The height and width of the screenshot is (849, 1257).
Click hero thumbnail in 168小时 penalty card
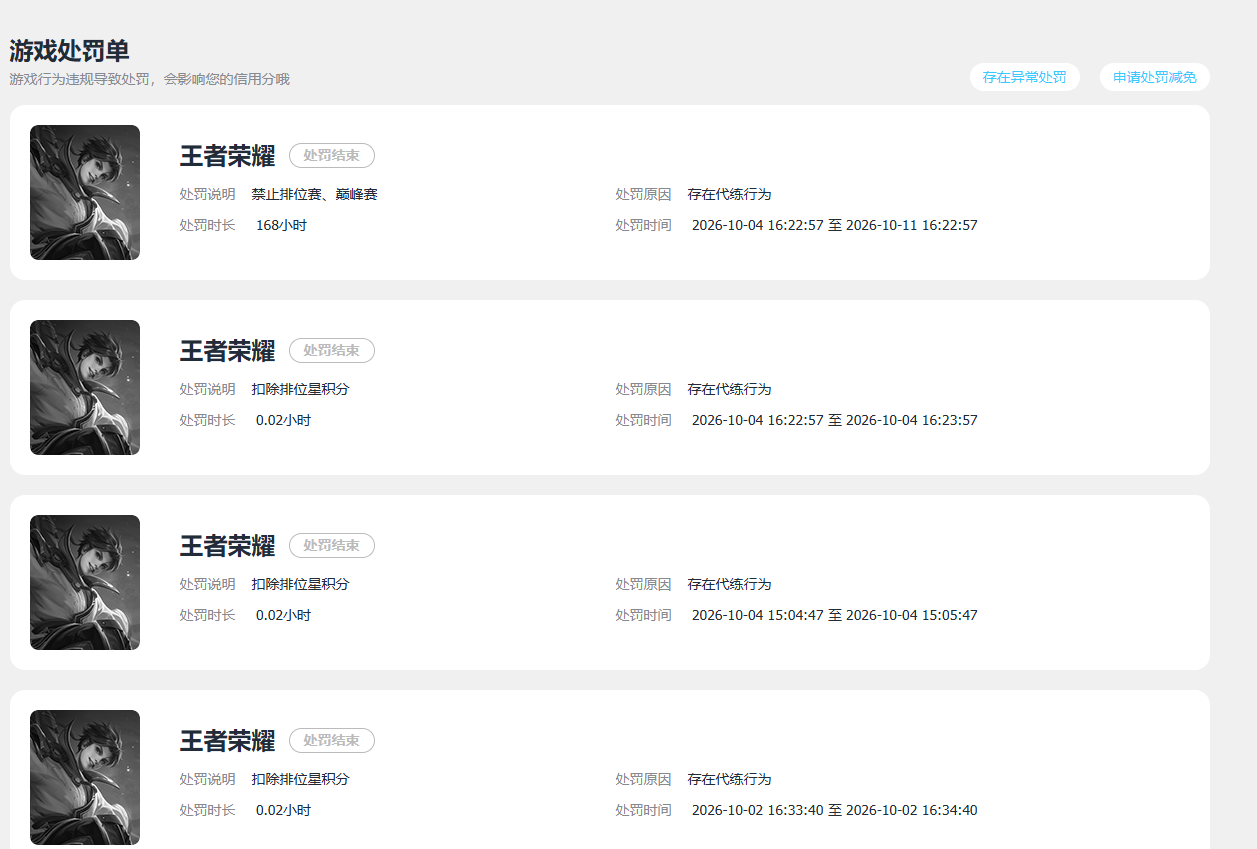point(85,192)
